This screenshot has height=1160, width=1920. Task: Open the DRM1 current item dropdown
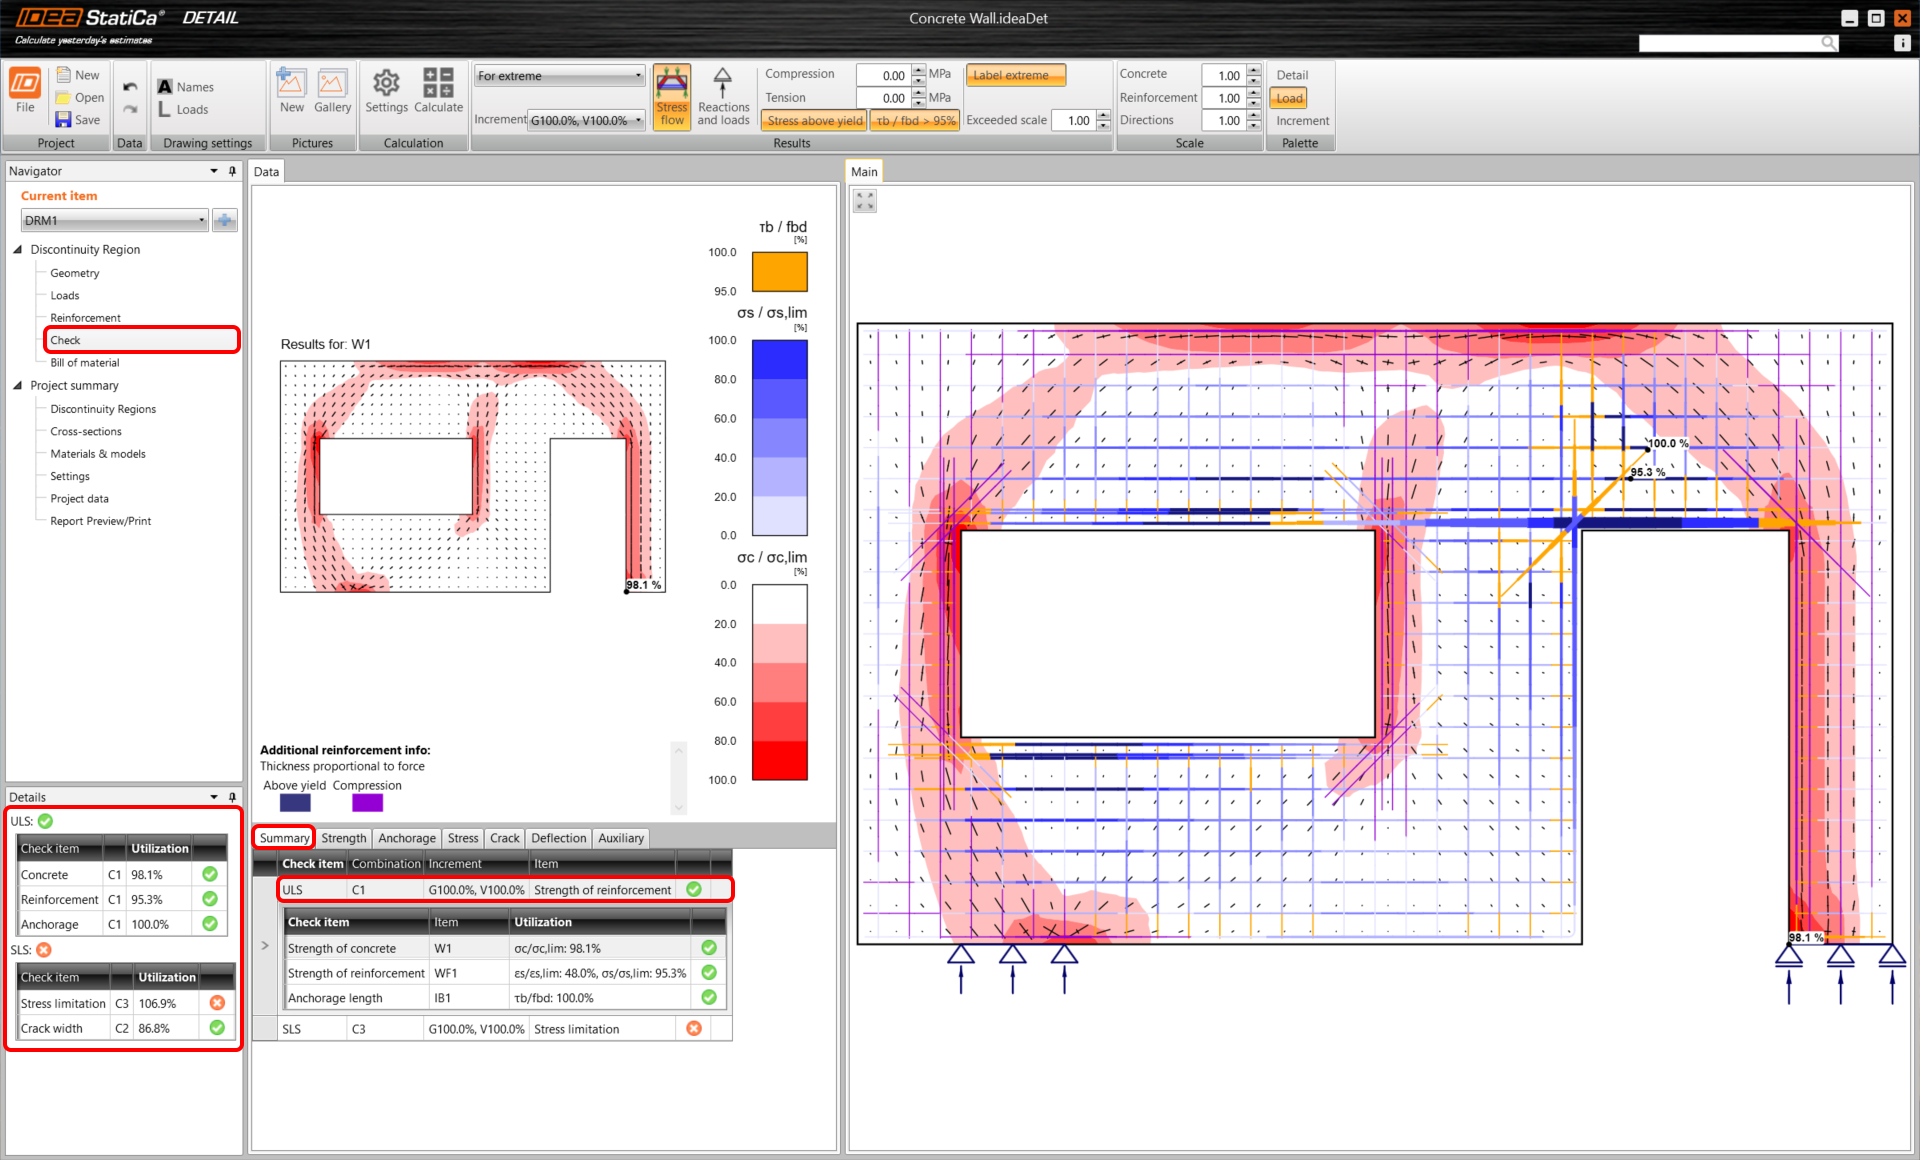(114, 221)
